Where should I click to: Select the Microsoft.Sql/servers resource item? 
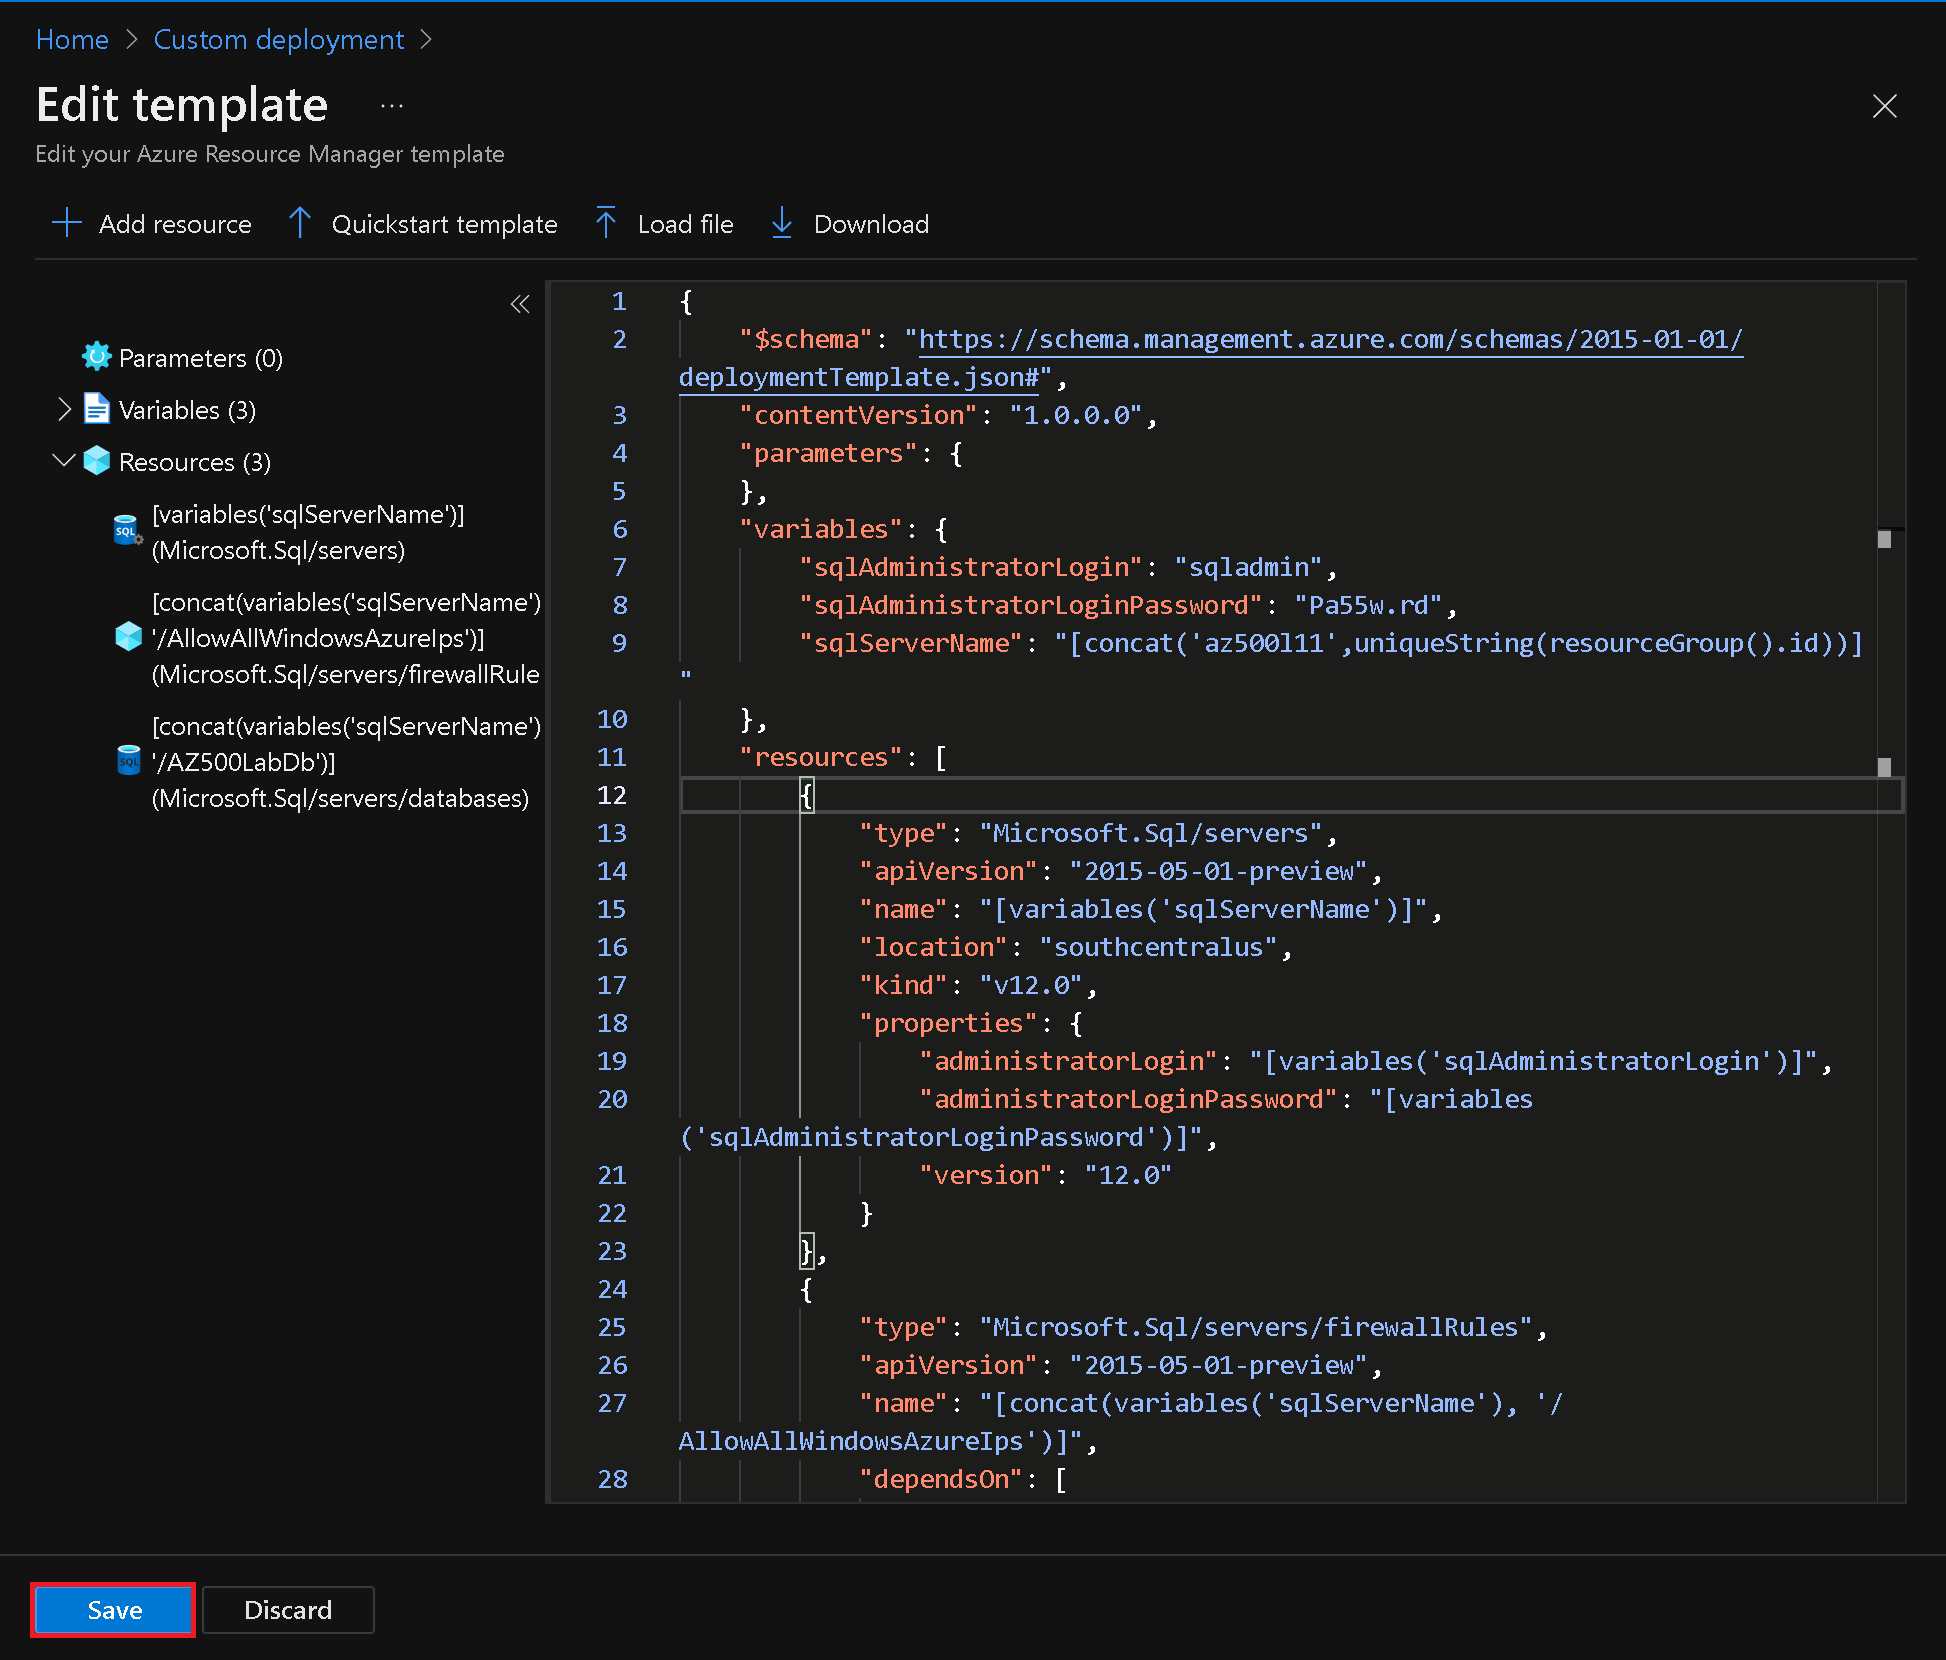308,532
